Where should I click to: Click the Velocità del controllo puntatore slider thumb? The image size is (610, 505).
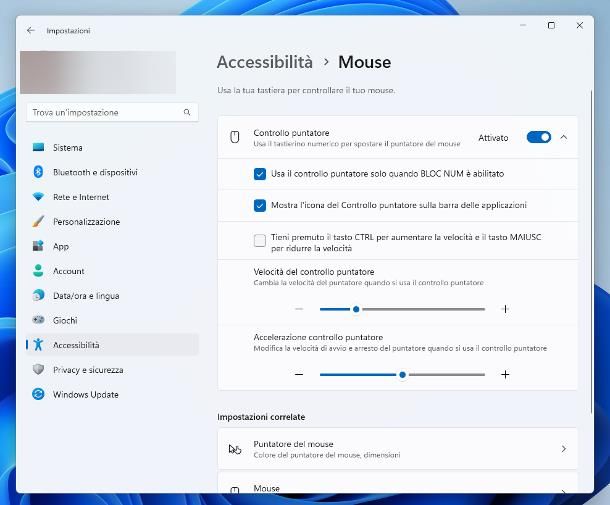pyautogui.click(x=356, y=309)
